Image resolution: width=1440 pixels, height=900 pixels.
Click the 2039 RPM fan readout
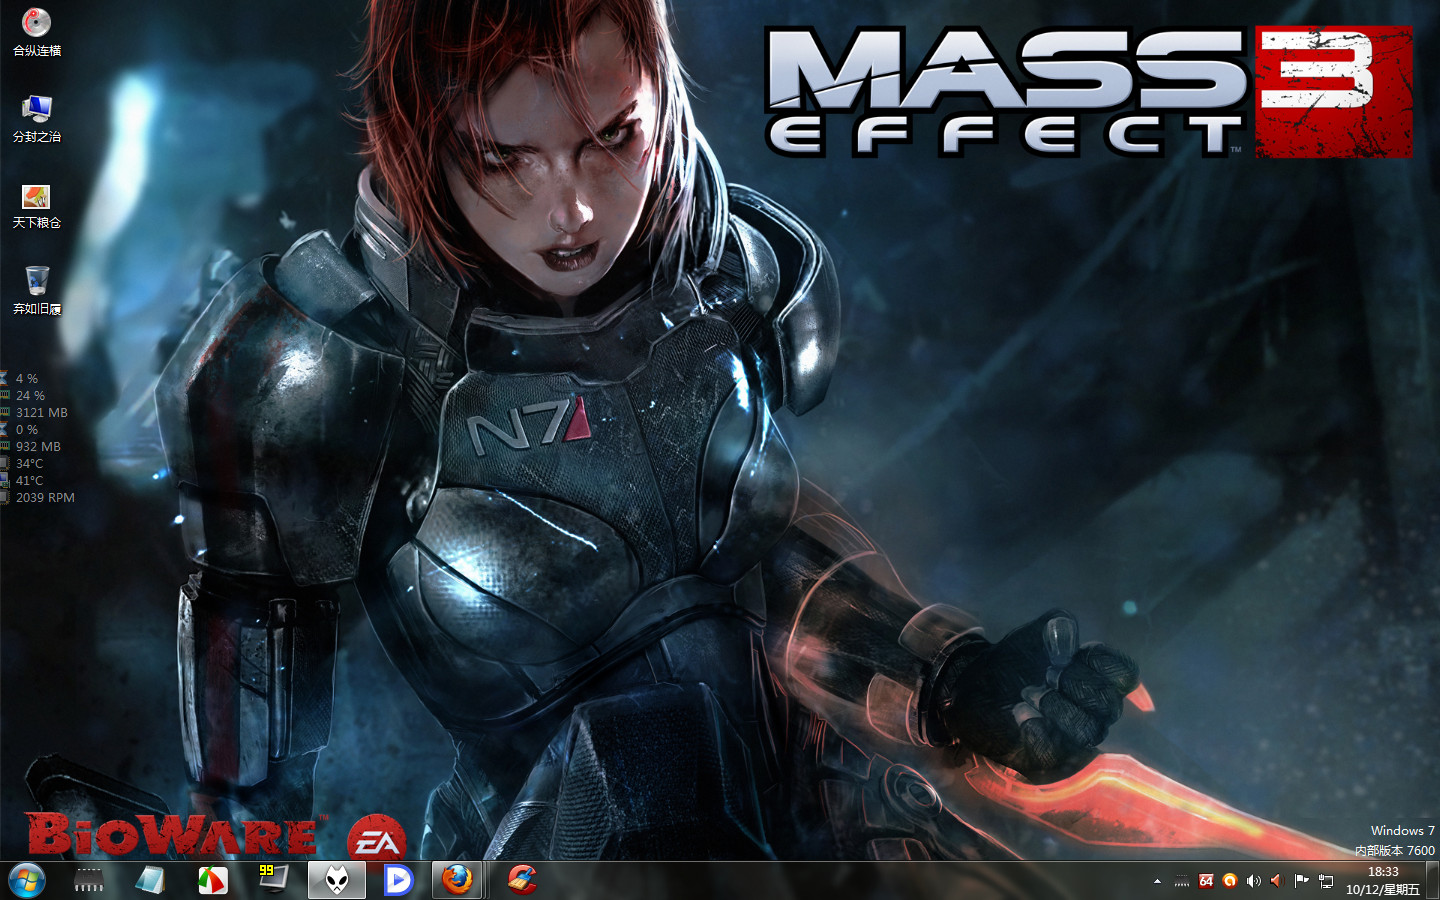tap(45, 497)
